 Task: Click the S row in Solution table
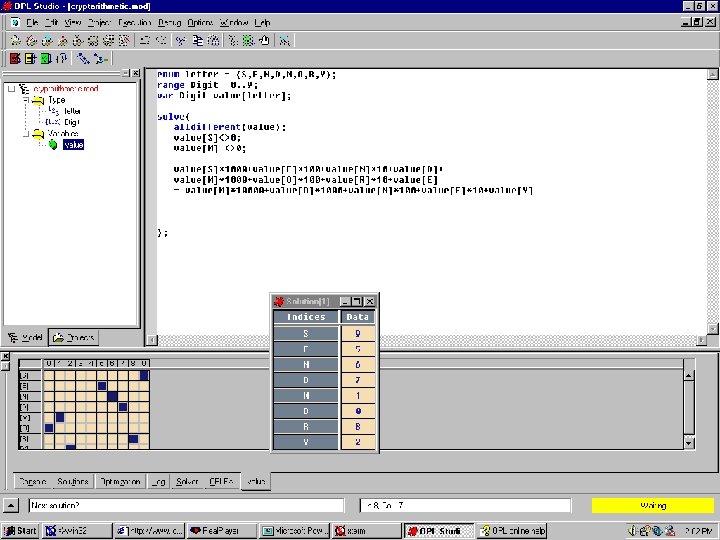click(x=324, y=333)
